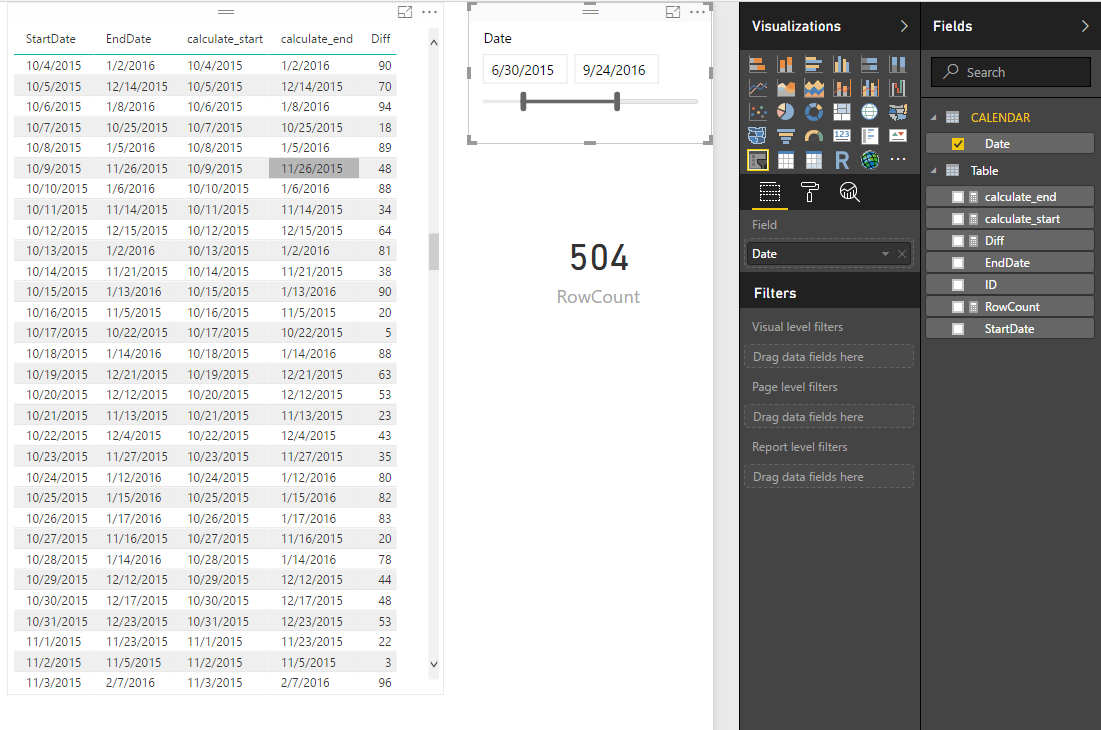Select the Clustered bar chart visualization

pyautogui.click(x=814, y=65)
